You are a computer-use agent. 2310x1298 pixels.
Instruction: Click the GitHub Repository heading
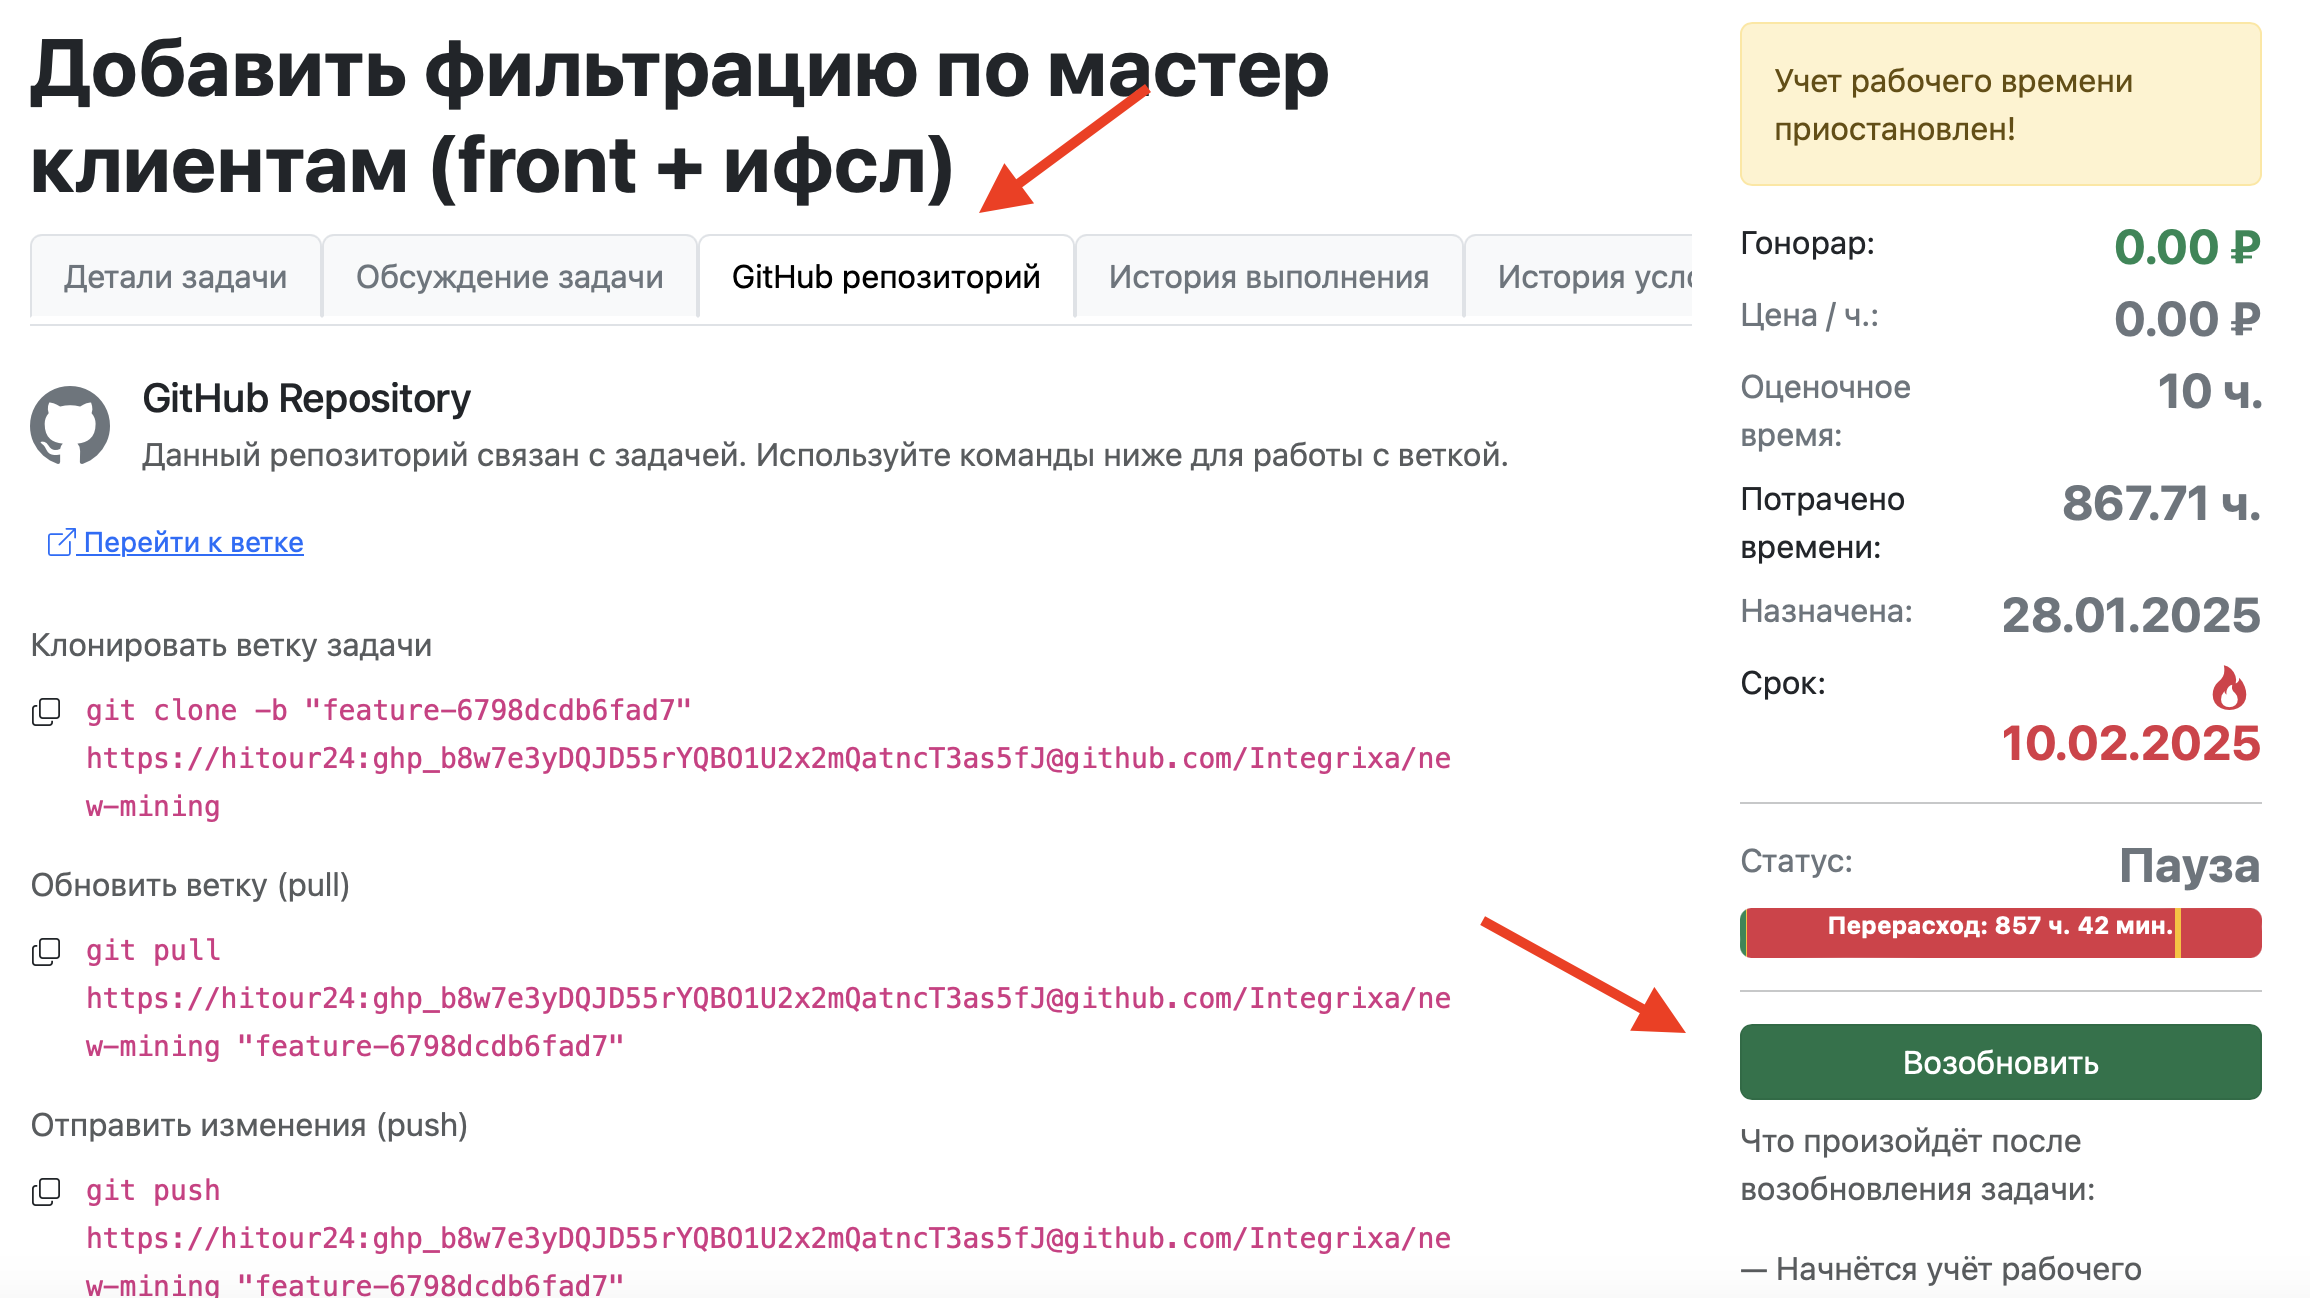coord(306,398)
